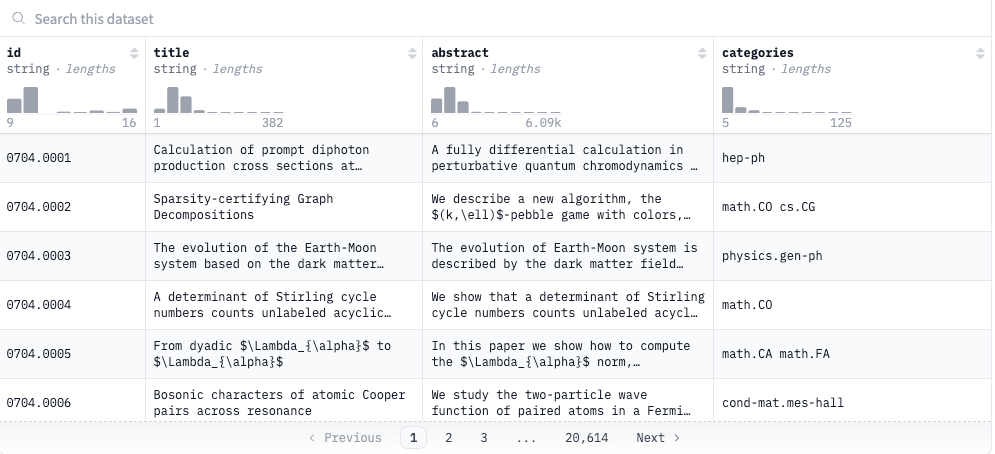Click the search magnifier icon

pos(18,18)
